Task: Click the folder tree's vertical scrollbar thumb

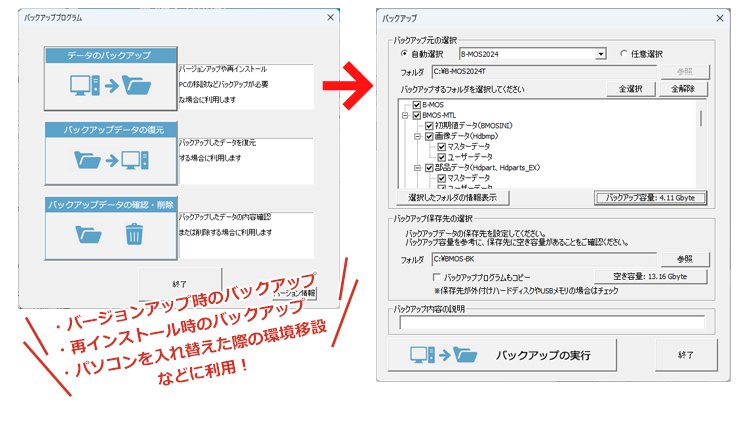Action: point(701,118)
